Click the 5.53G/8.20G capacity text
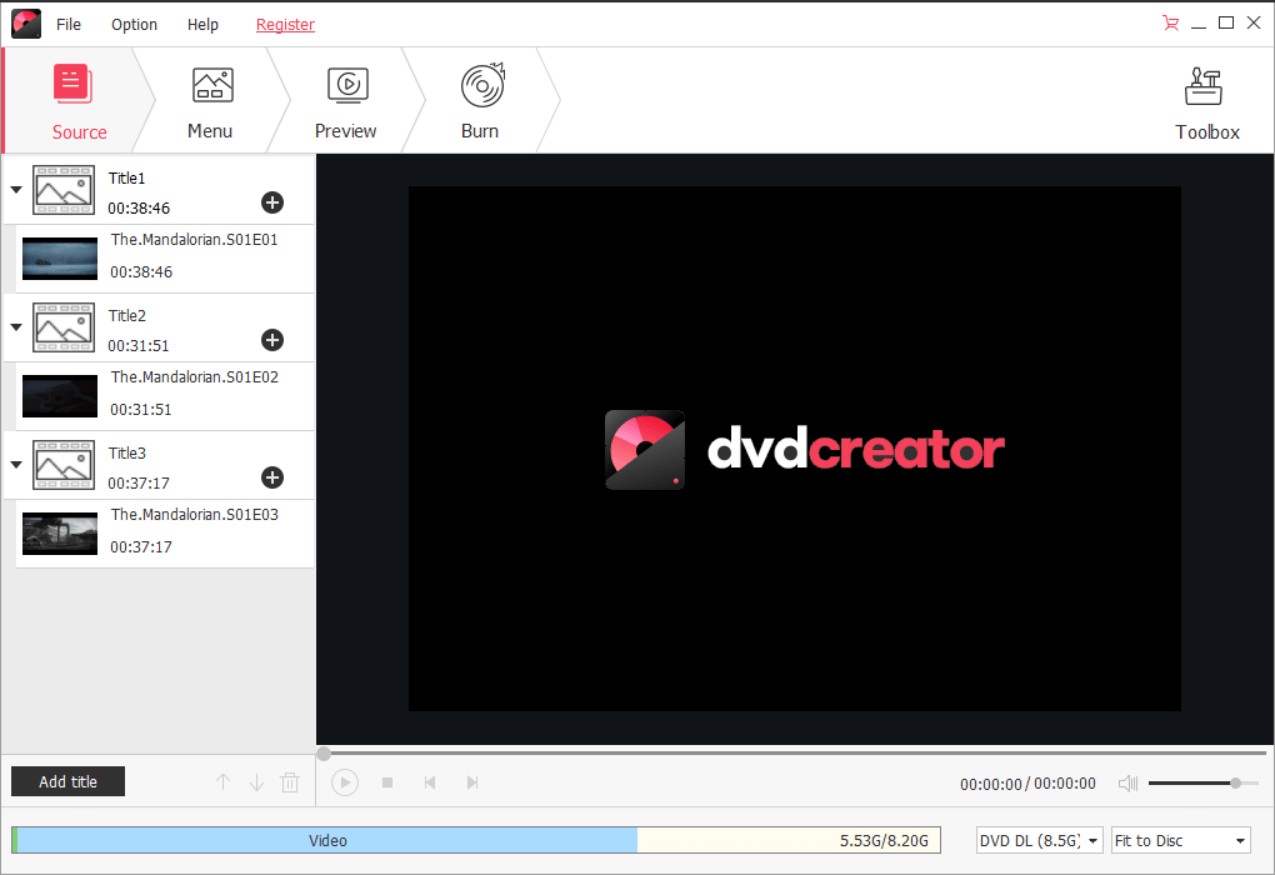Viewport: 1275px width, 875px height. tap(885, 841)
